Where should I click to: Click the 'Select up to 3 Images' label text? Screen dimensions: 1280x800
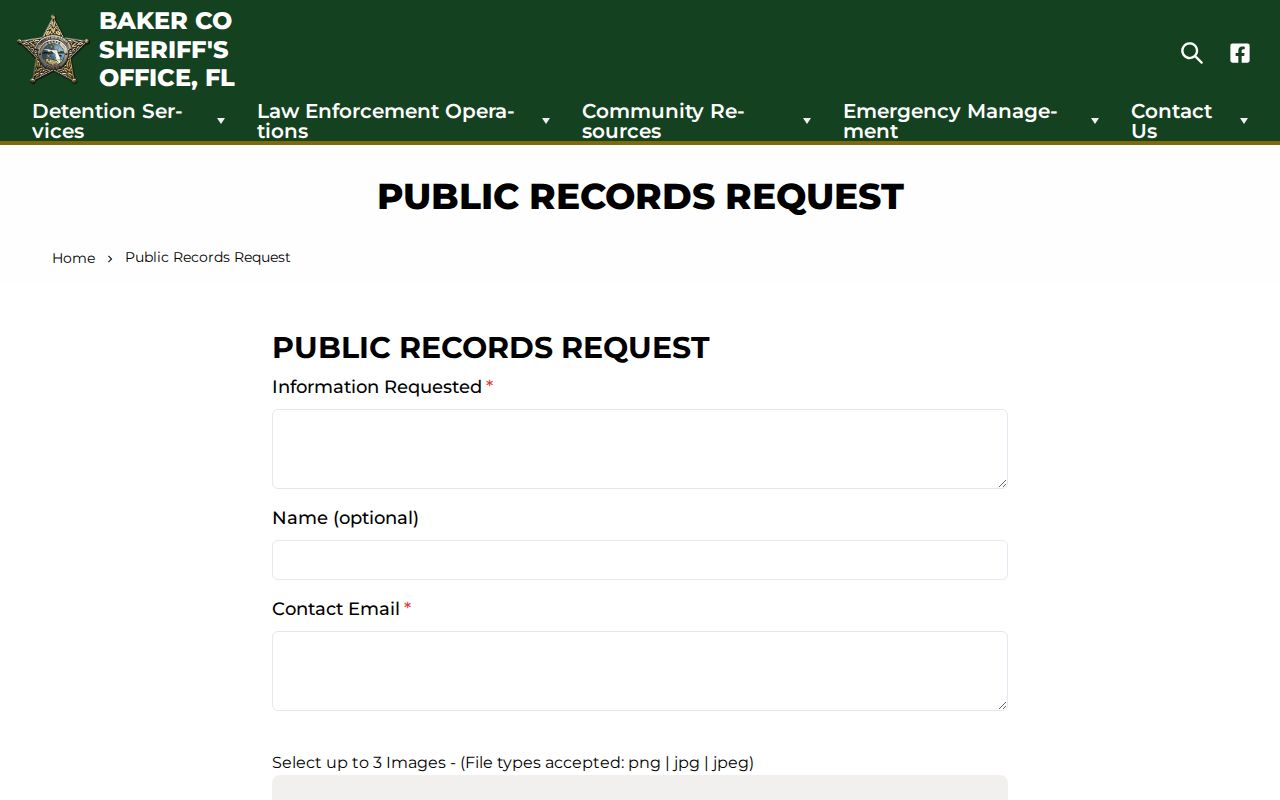(x=513, y=763)
